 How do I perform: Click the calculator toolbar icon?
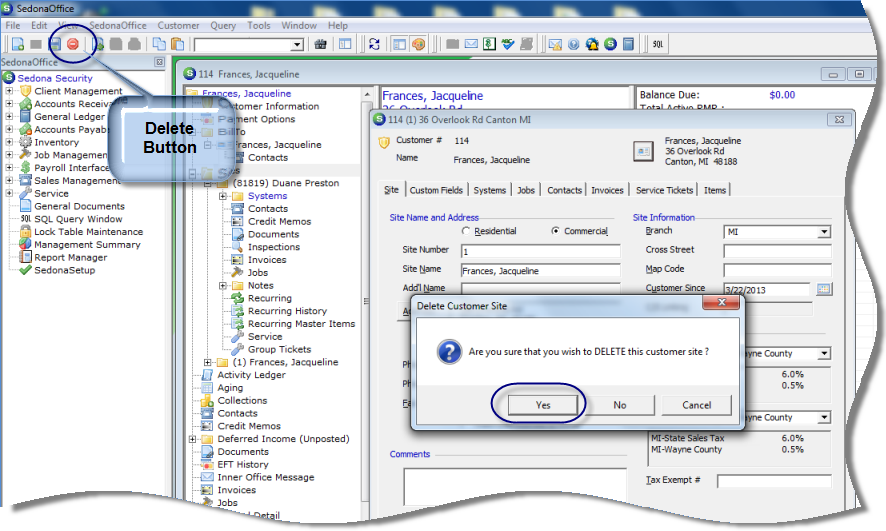628,44
